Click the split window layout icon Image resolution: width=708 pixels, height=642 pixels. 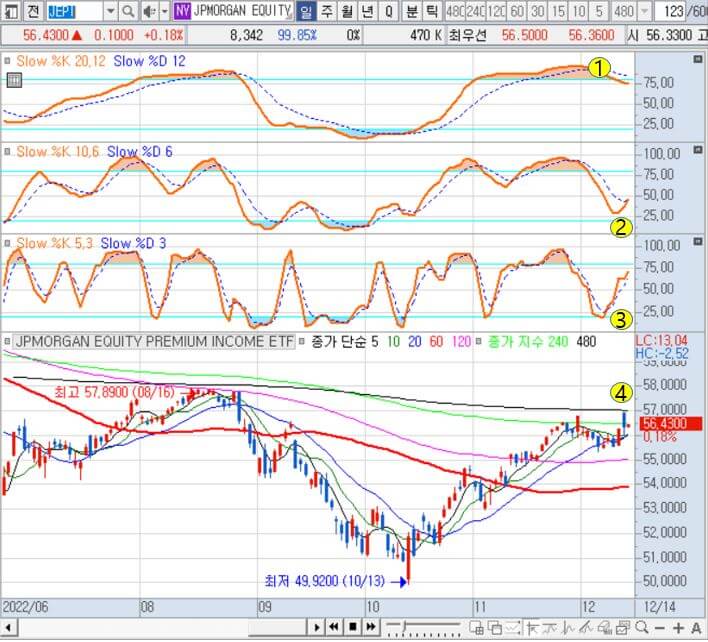[477, 627]
